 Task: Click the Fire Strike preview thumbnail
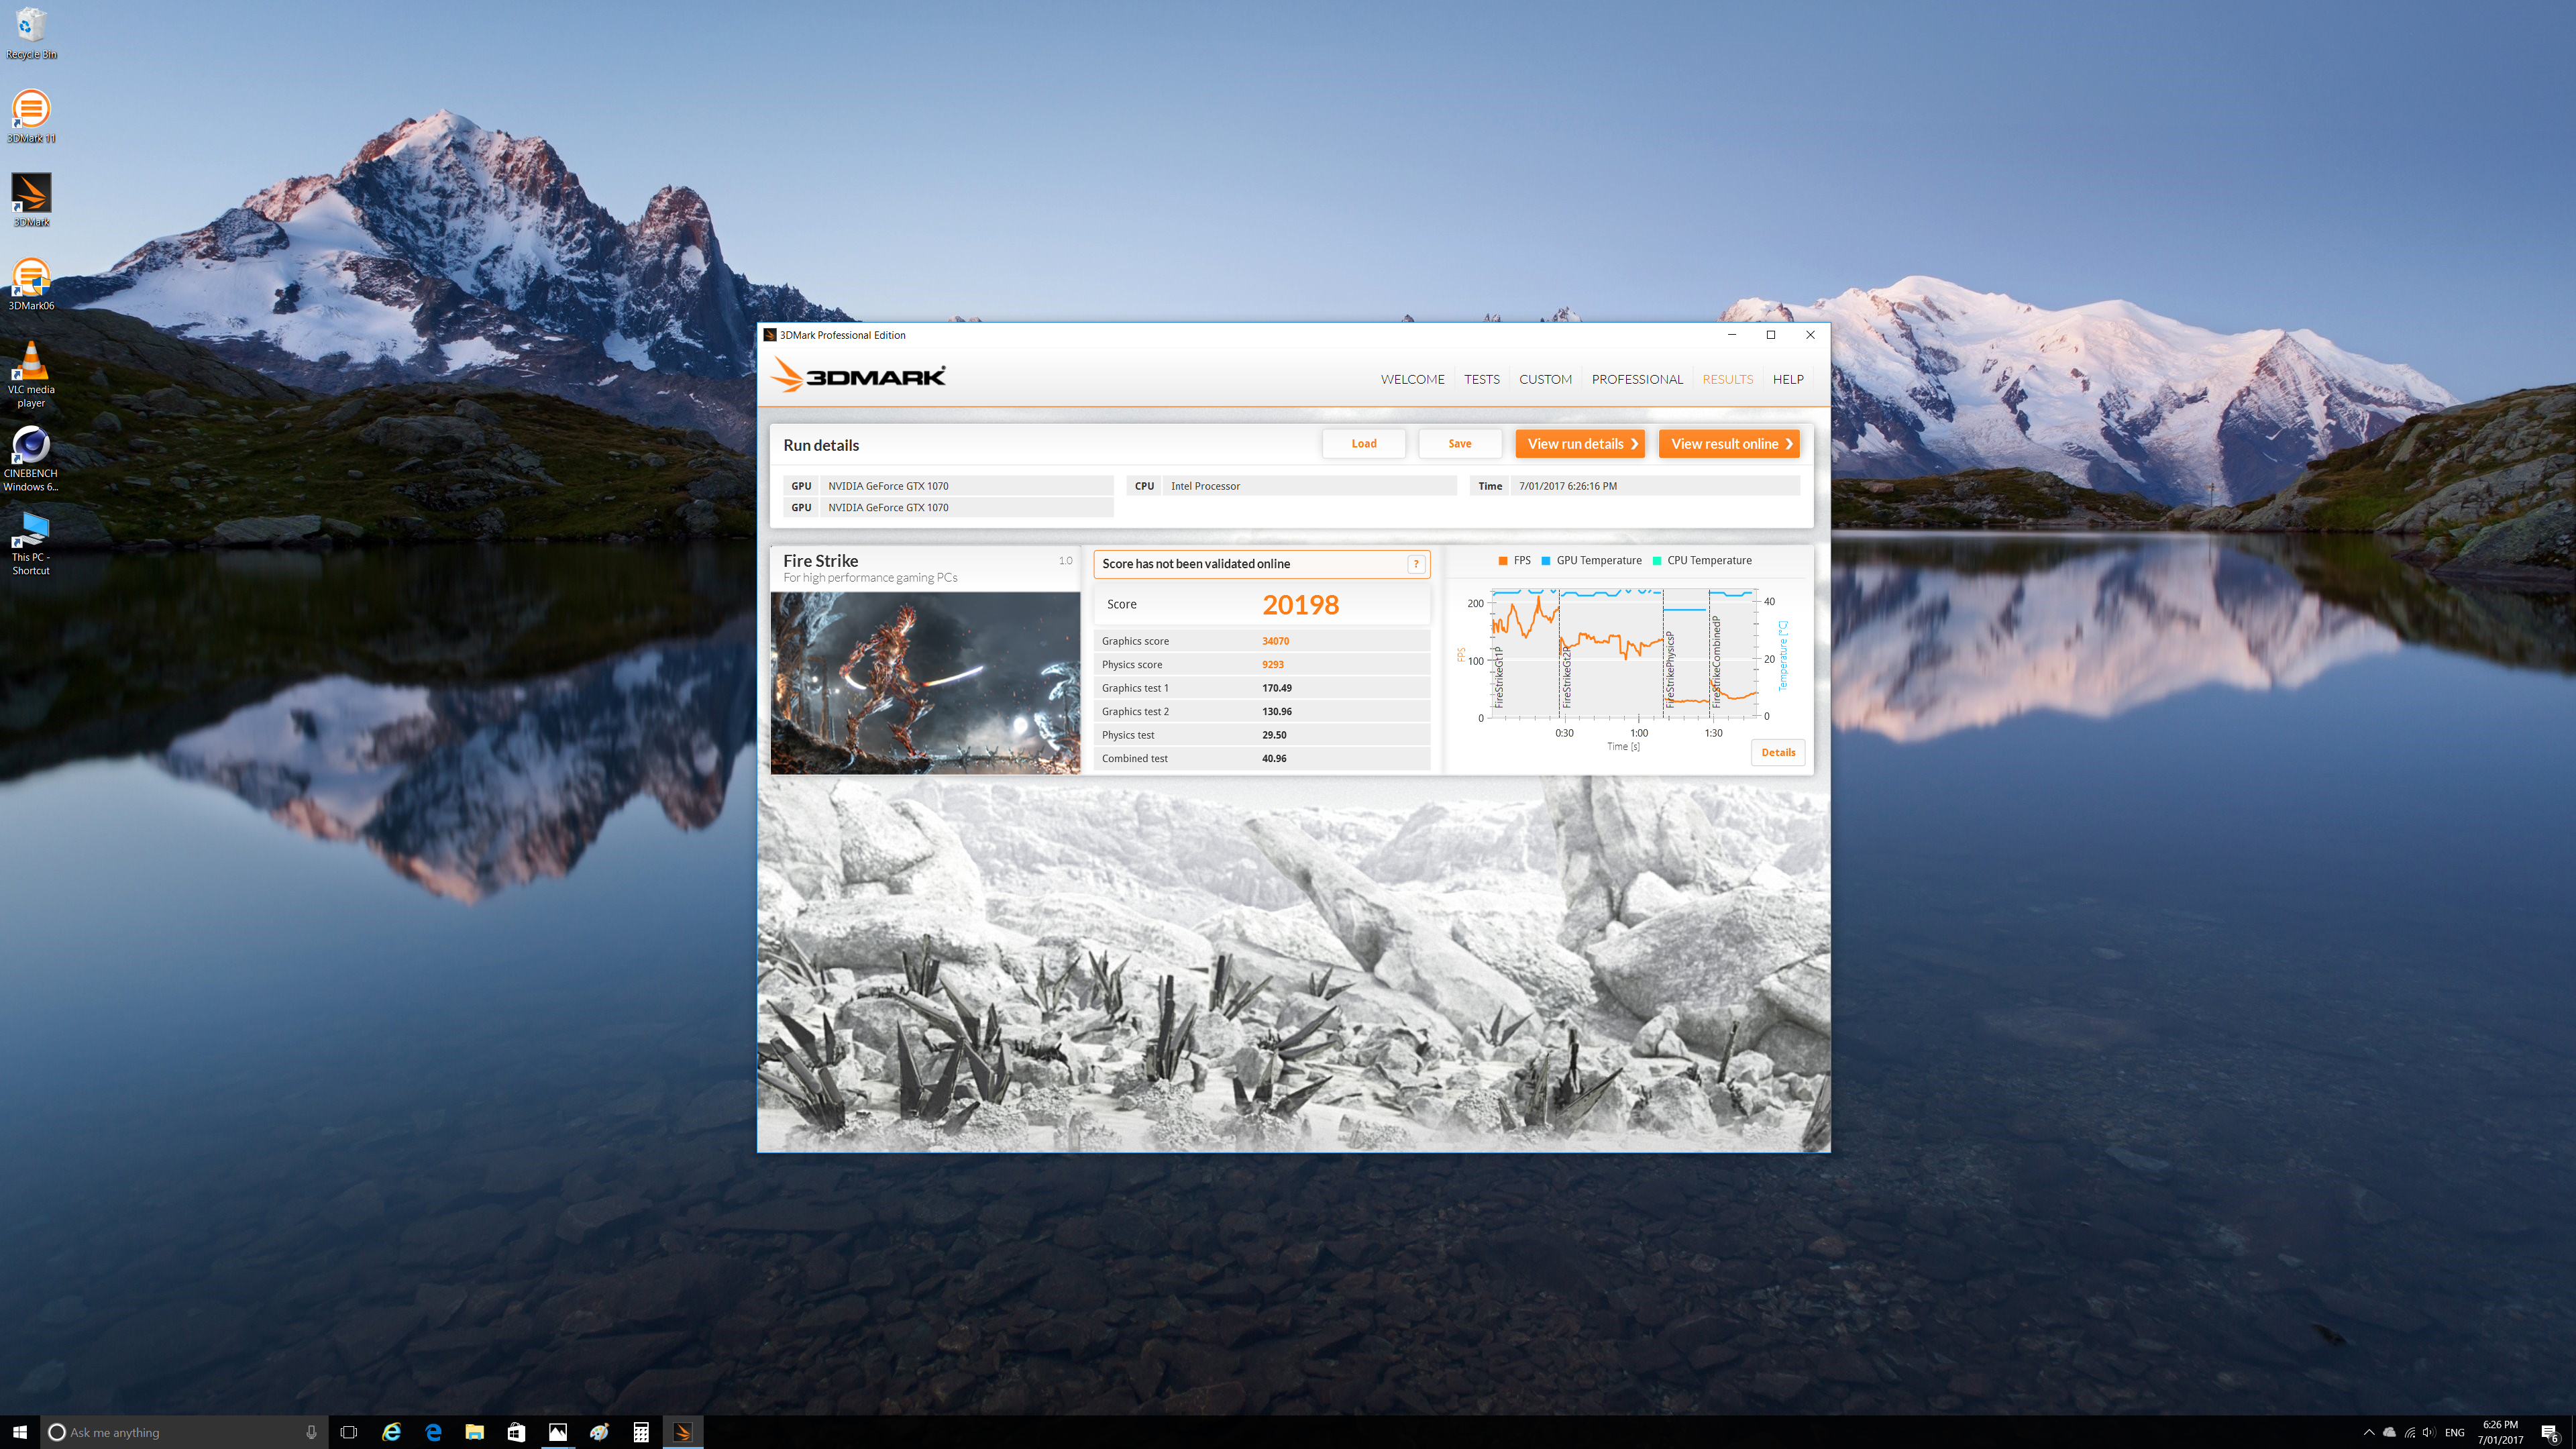tap(925, 683)
